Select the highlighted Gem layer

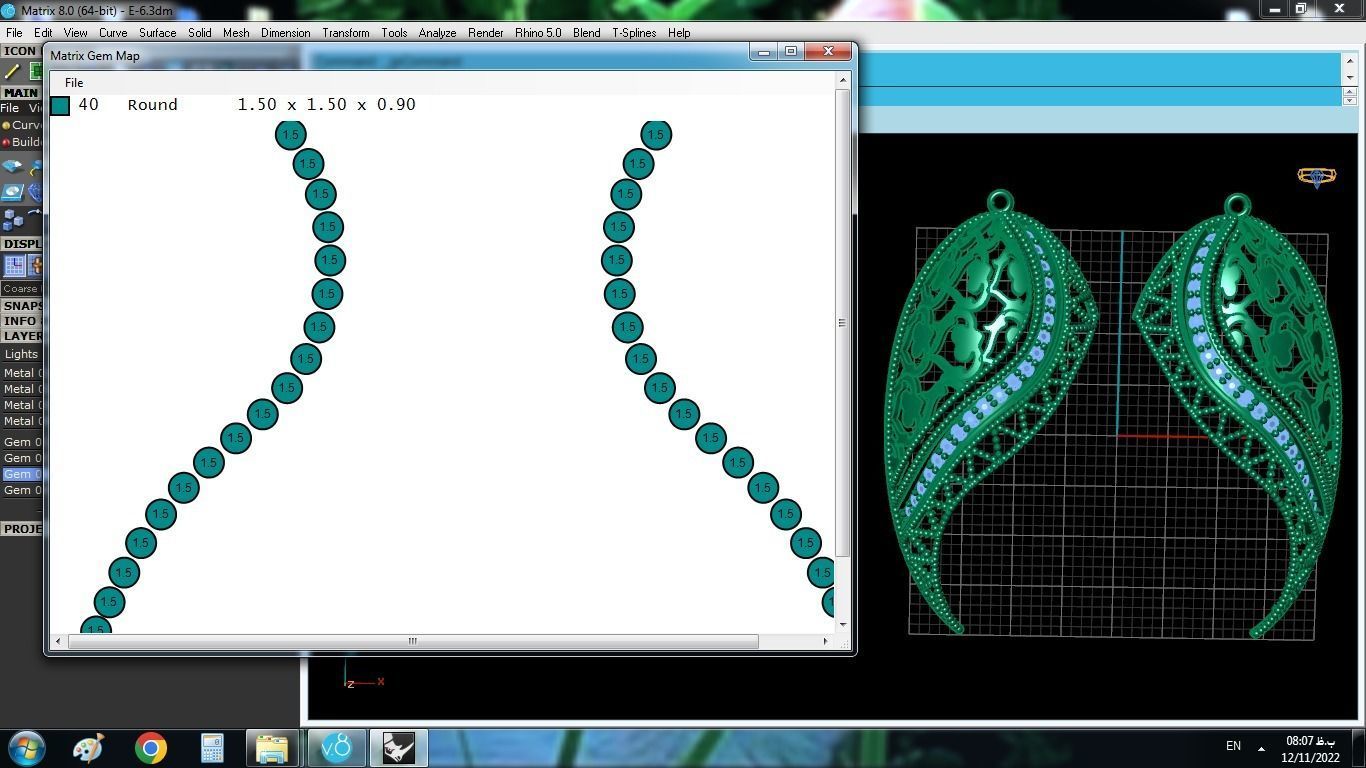(21, 474)
